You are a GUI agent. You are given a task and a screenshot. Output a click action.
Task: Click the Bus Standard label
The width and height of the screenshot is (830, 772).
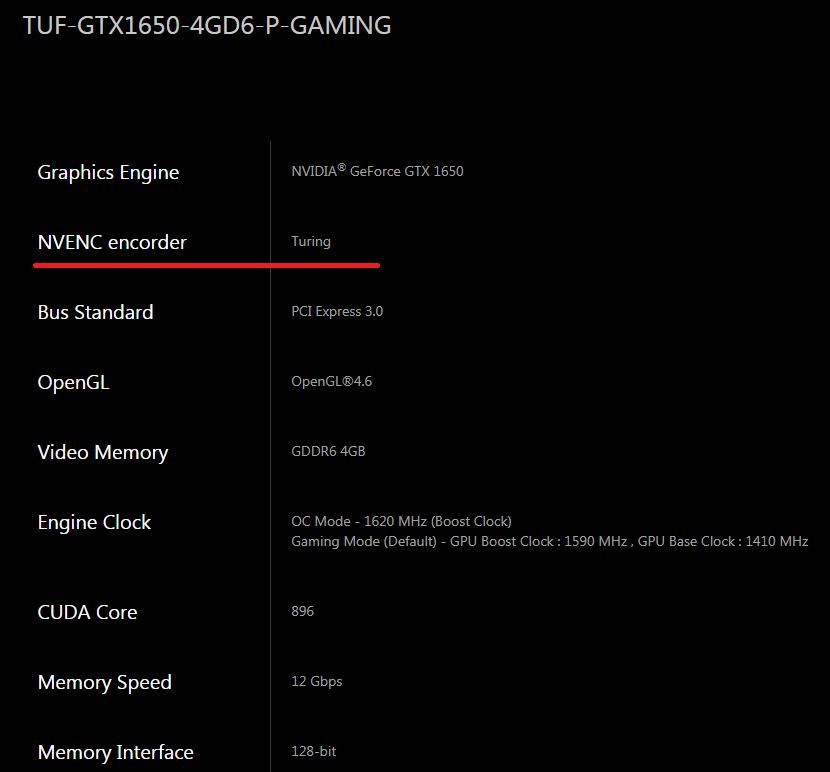(95, 312)
